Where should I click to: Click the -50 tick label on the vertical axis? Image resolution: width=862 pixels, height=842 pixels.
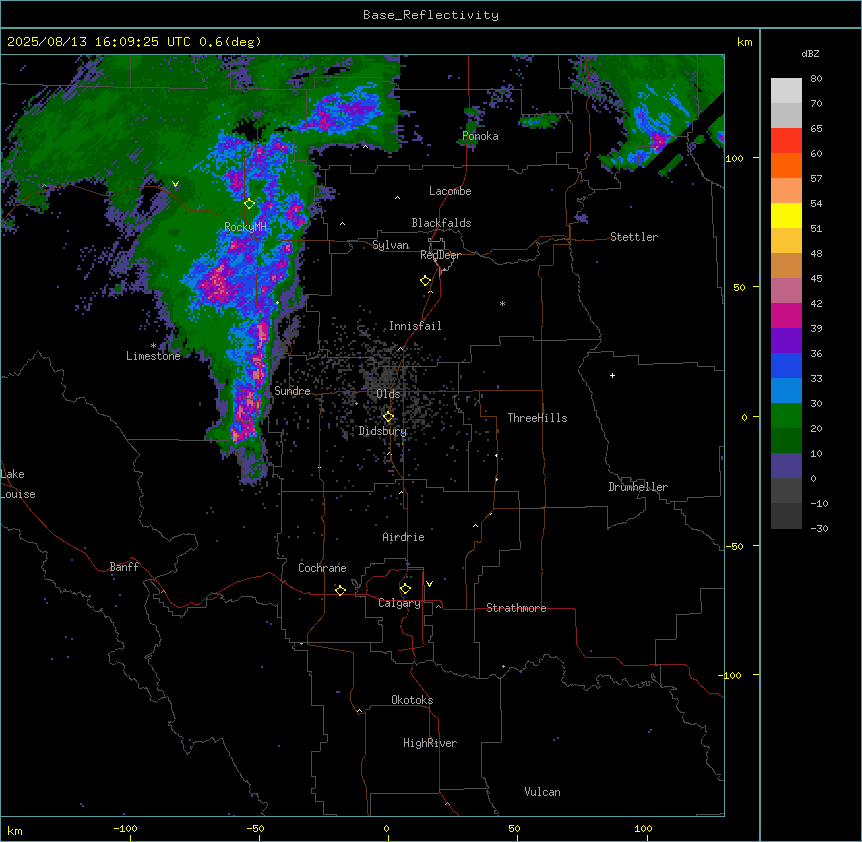tap(734, 546)
